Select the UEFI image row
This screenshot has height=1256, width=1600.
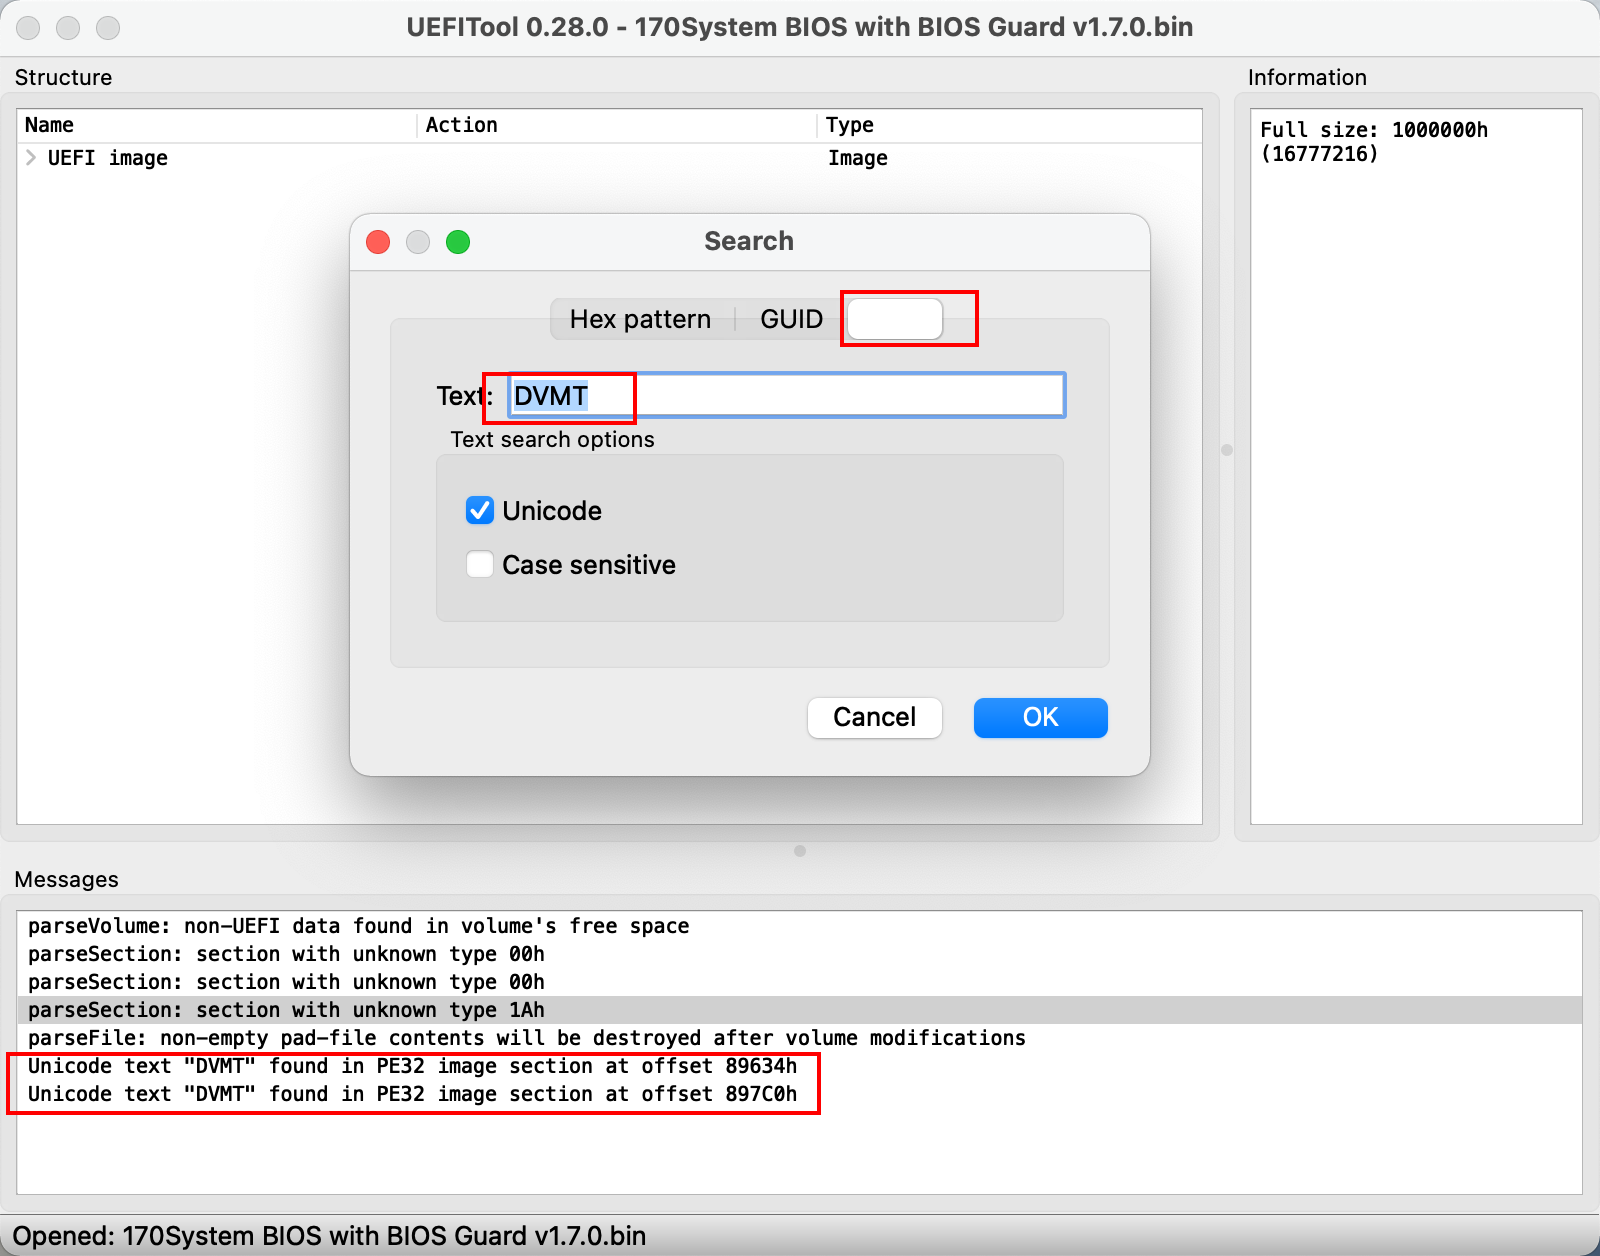click(x=609, y=158)
